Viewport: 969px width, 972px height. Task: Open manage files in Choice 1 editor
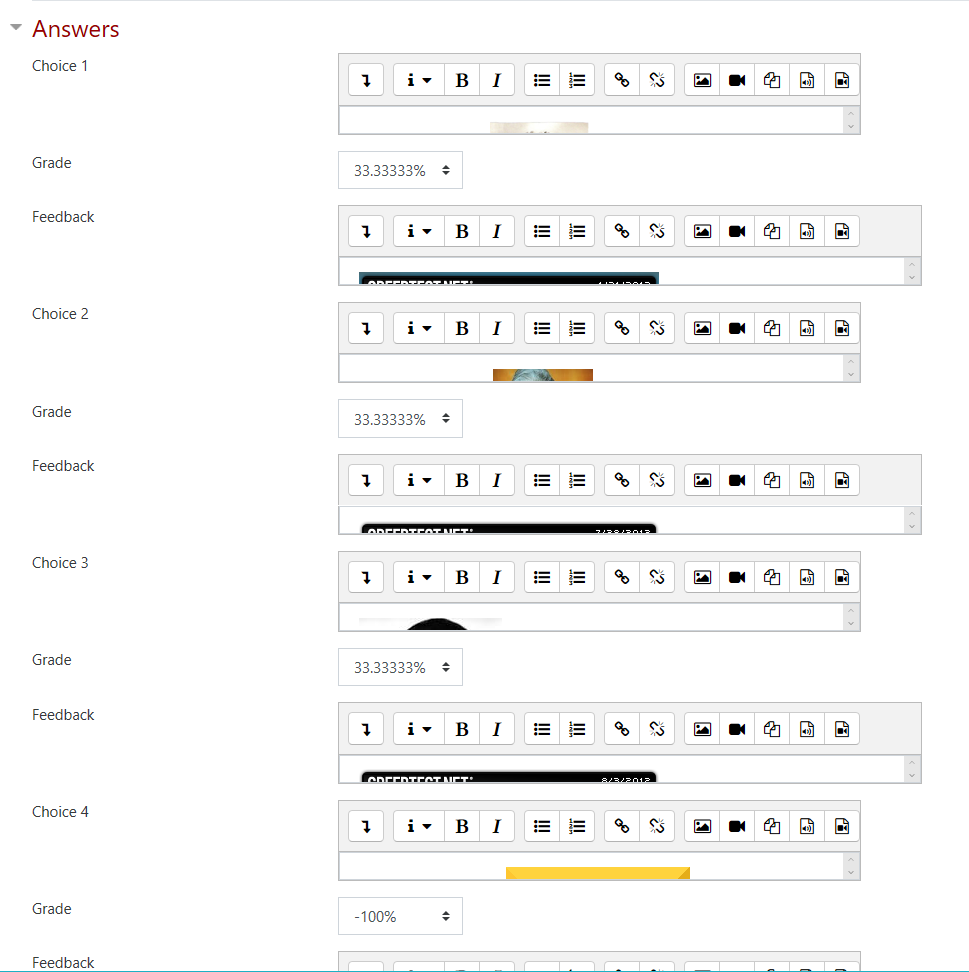[772, 80]
